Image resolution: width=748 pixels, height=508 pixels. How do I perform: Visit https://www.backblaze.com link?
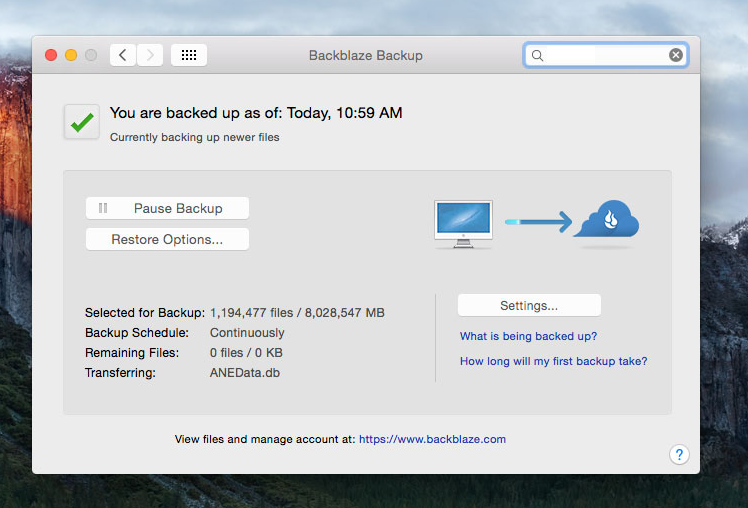[x=432, y=439]
